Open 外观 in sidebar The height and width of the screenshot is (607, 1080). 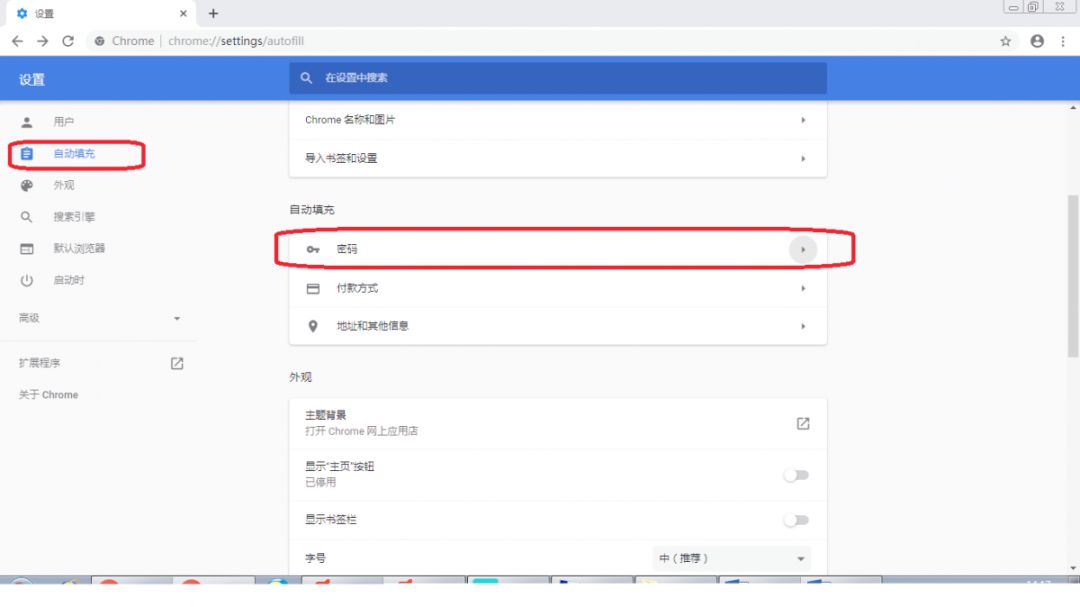(x=63, y=185)
